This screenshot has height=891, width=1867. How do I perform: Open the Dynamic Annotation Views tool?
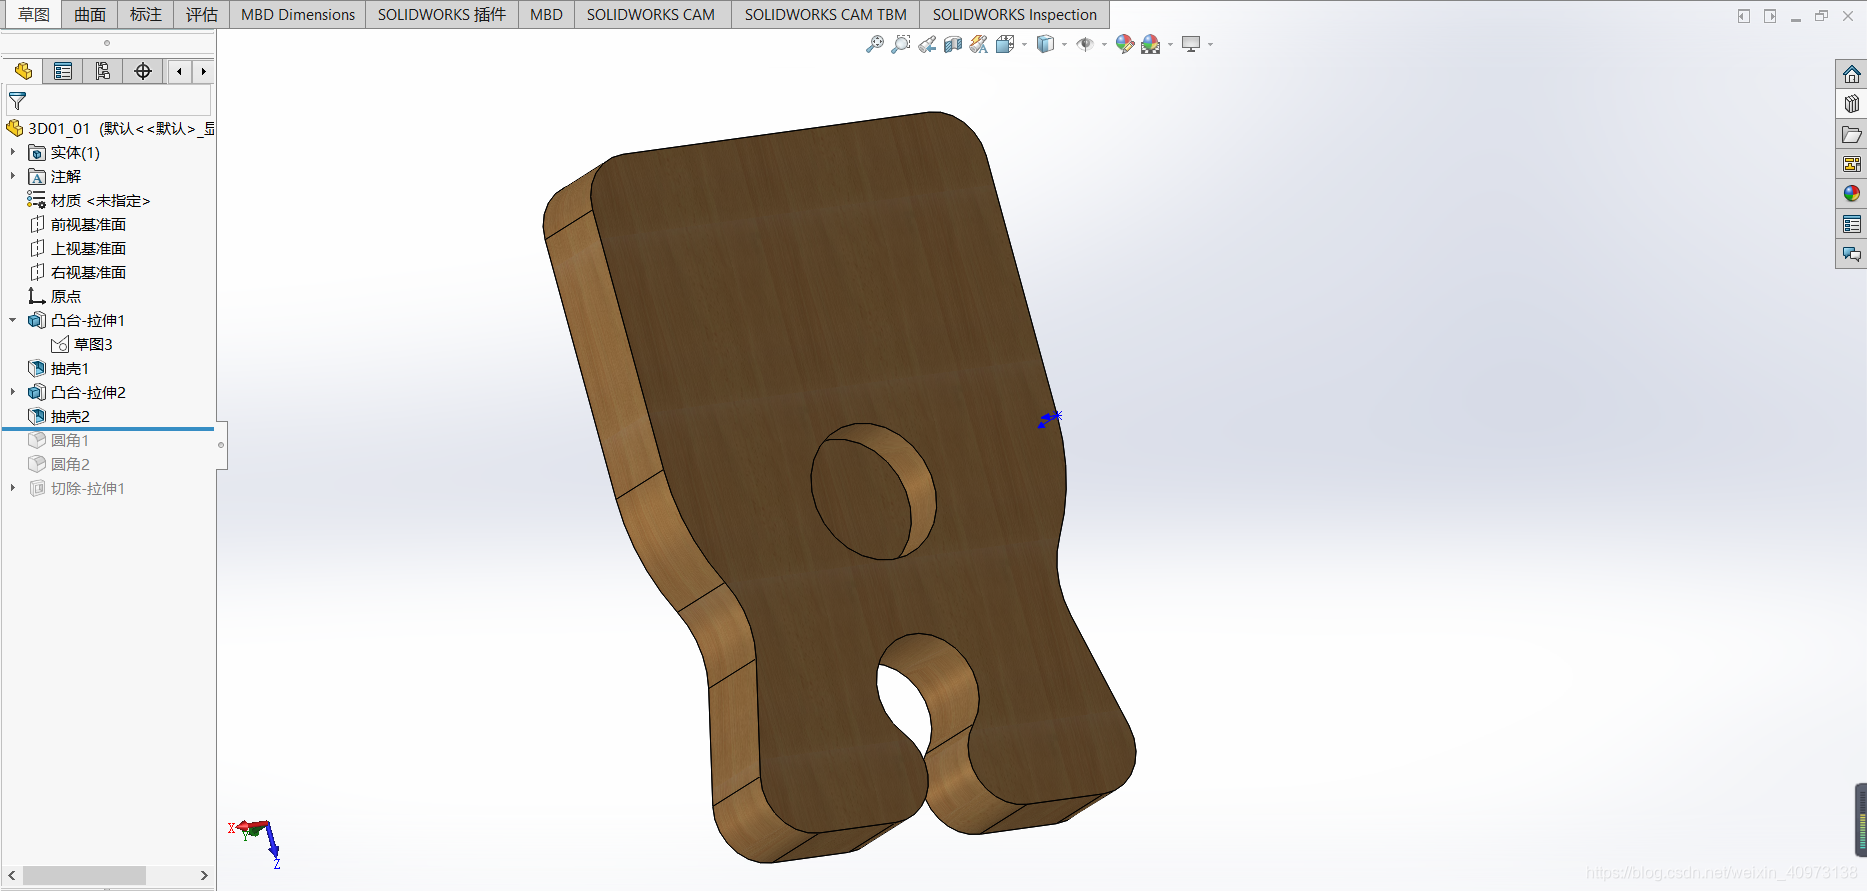[x=979, y=44]
